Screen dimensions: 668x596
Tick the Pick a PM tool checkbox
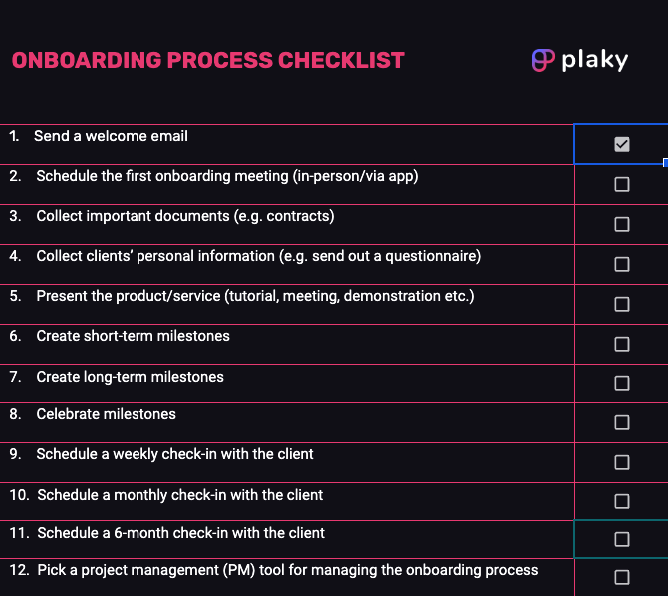tap(622, 577)
